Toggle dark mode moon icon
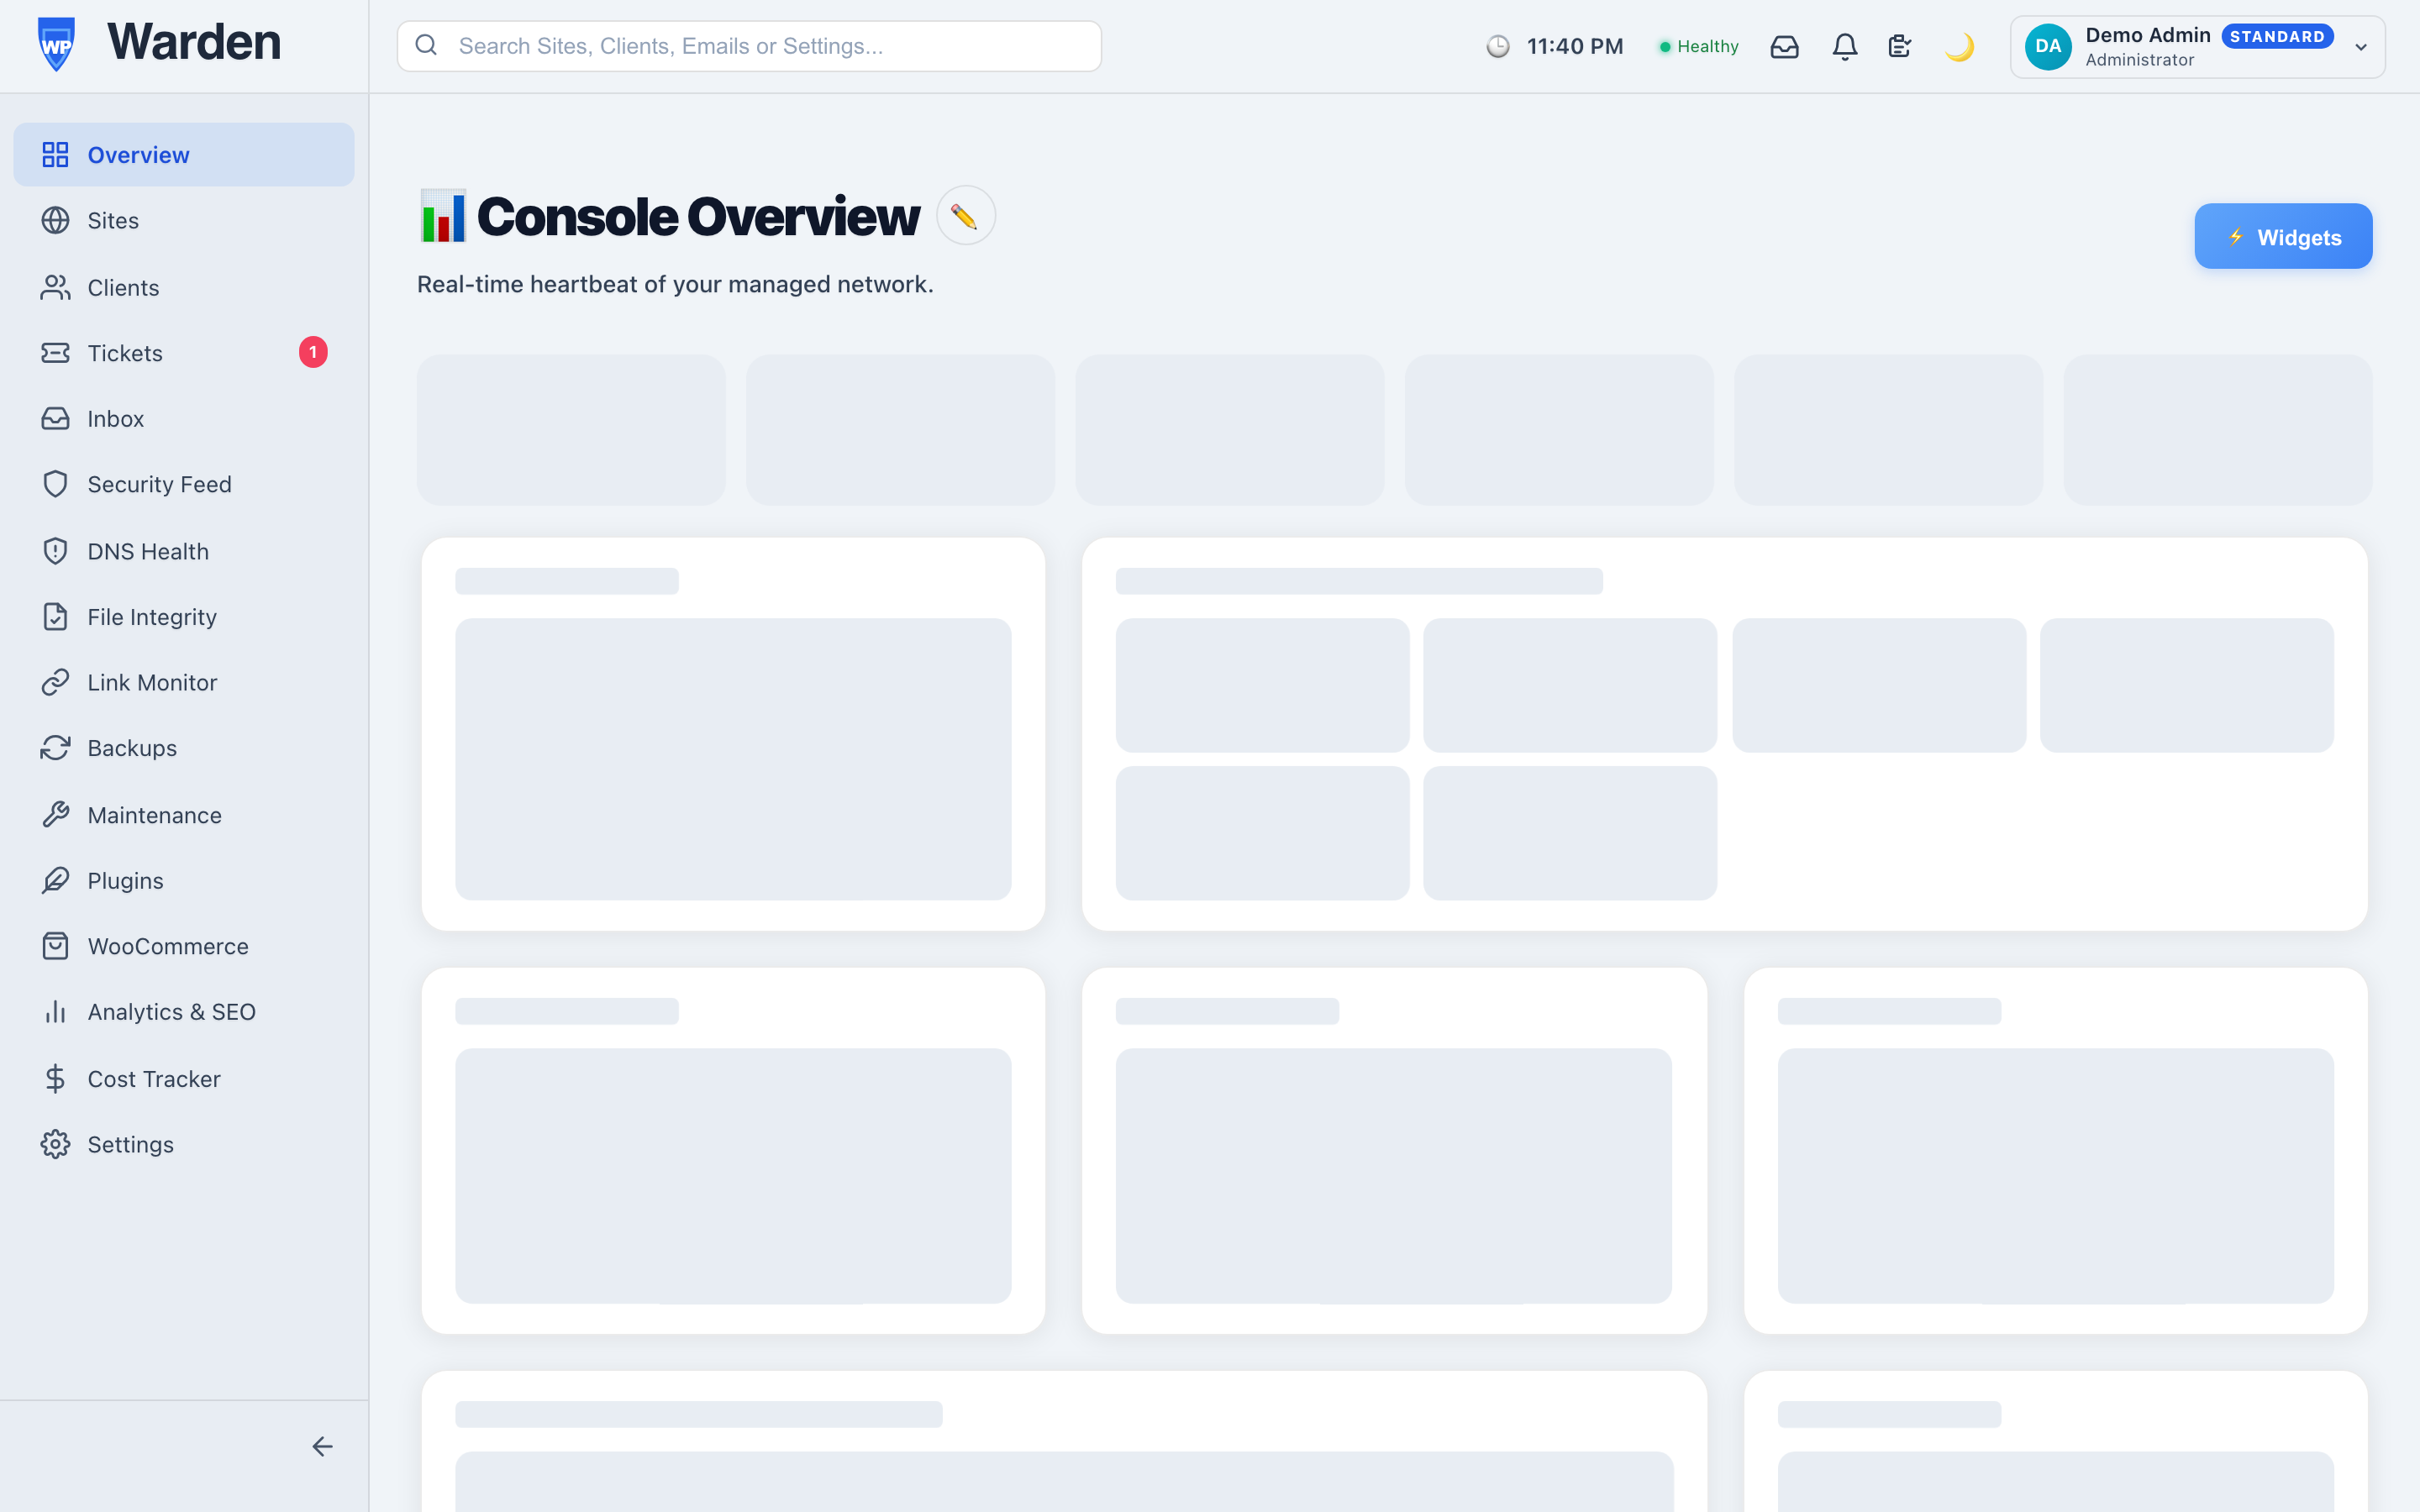This screenshot has height=1512, width=2420. 1959,47
